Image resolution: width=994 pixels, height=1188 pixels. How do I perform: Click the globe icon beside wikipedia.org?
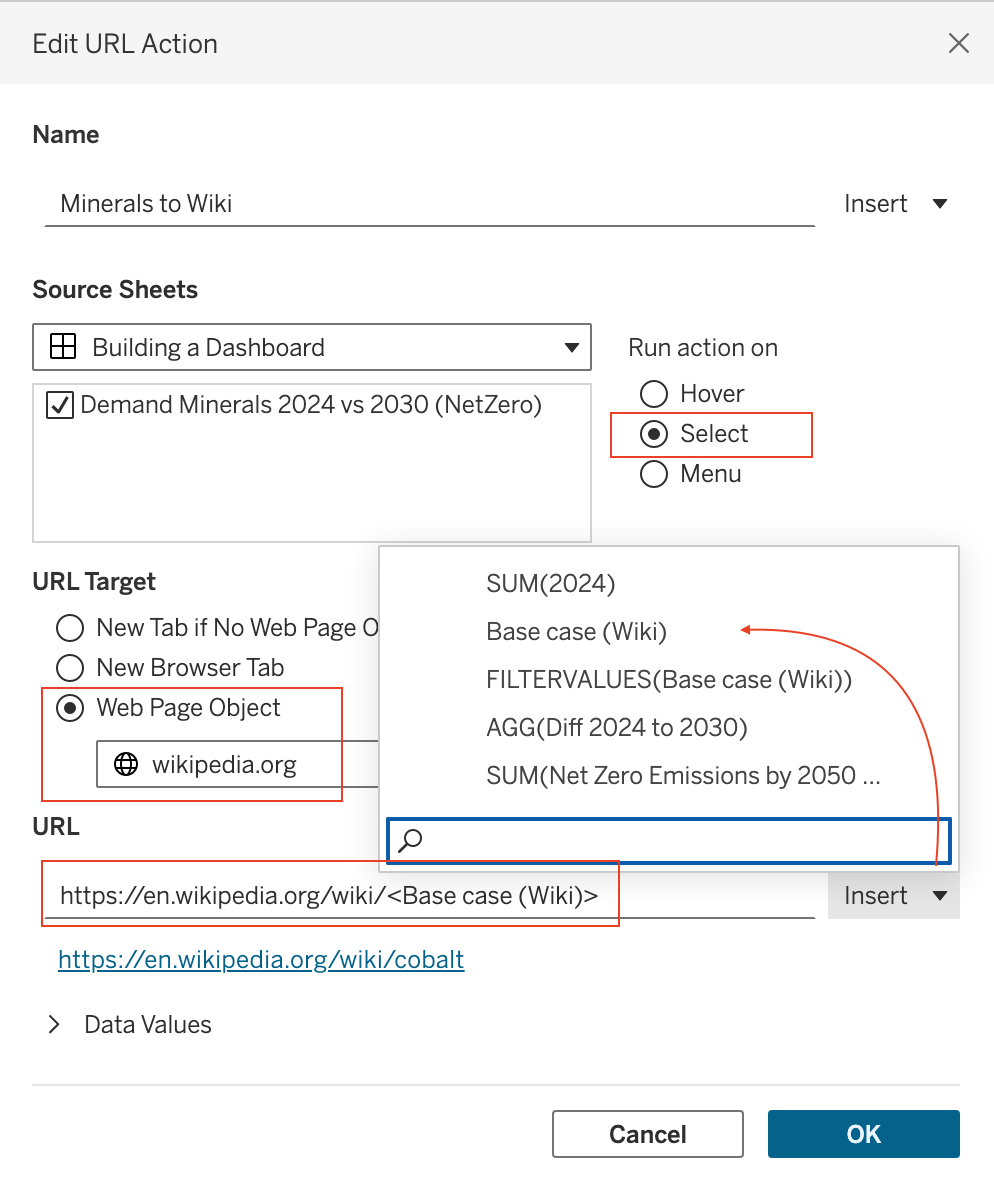point(126,764)
